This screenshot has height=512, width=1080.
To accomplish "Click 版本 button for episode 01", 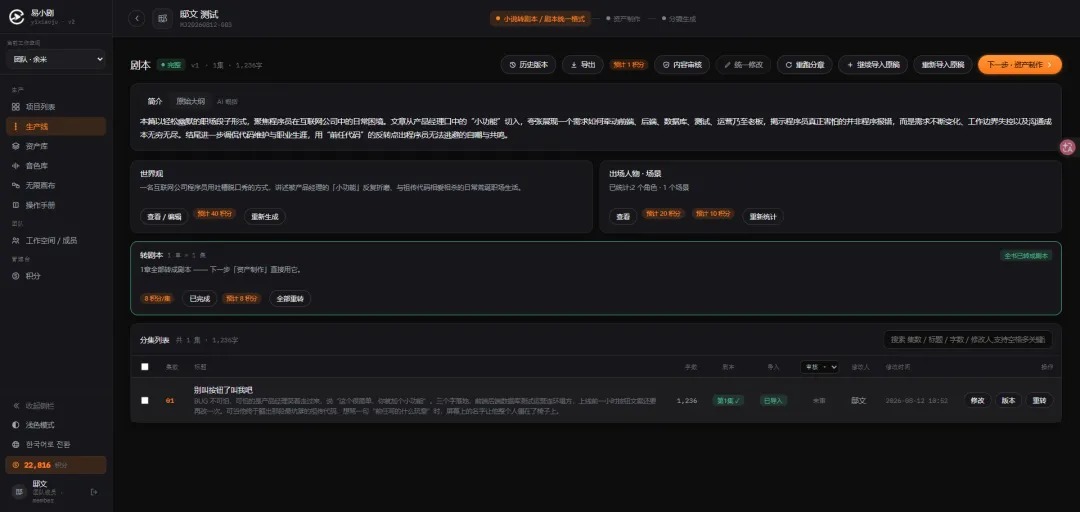I will (1008, 400).
